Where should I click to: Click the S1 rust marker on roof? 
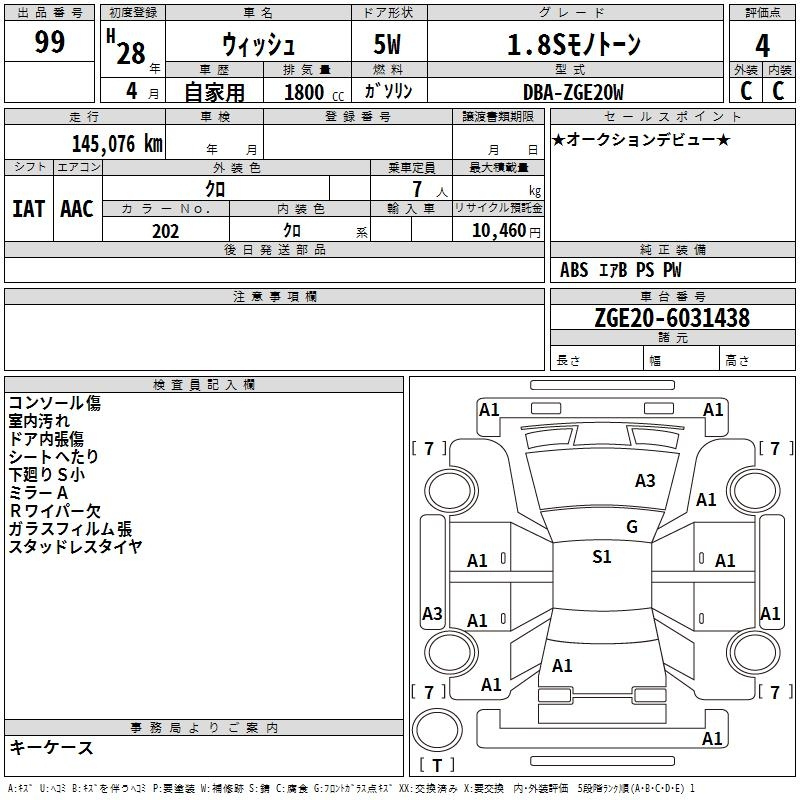point(601,557)
